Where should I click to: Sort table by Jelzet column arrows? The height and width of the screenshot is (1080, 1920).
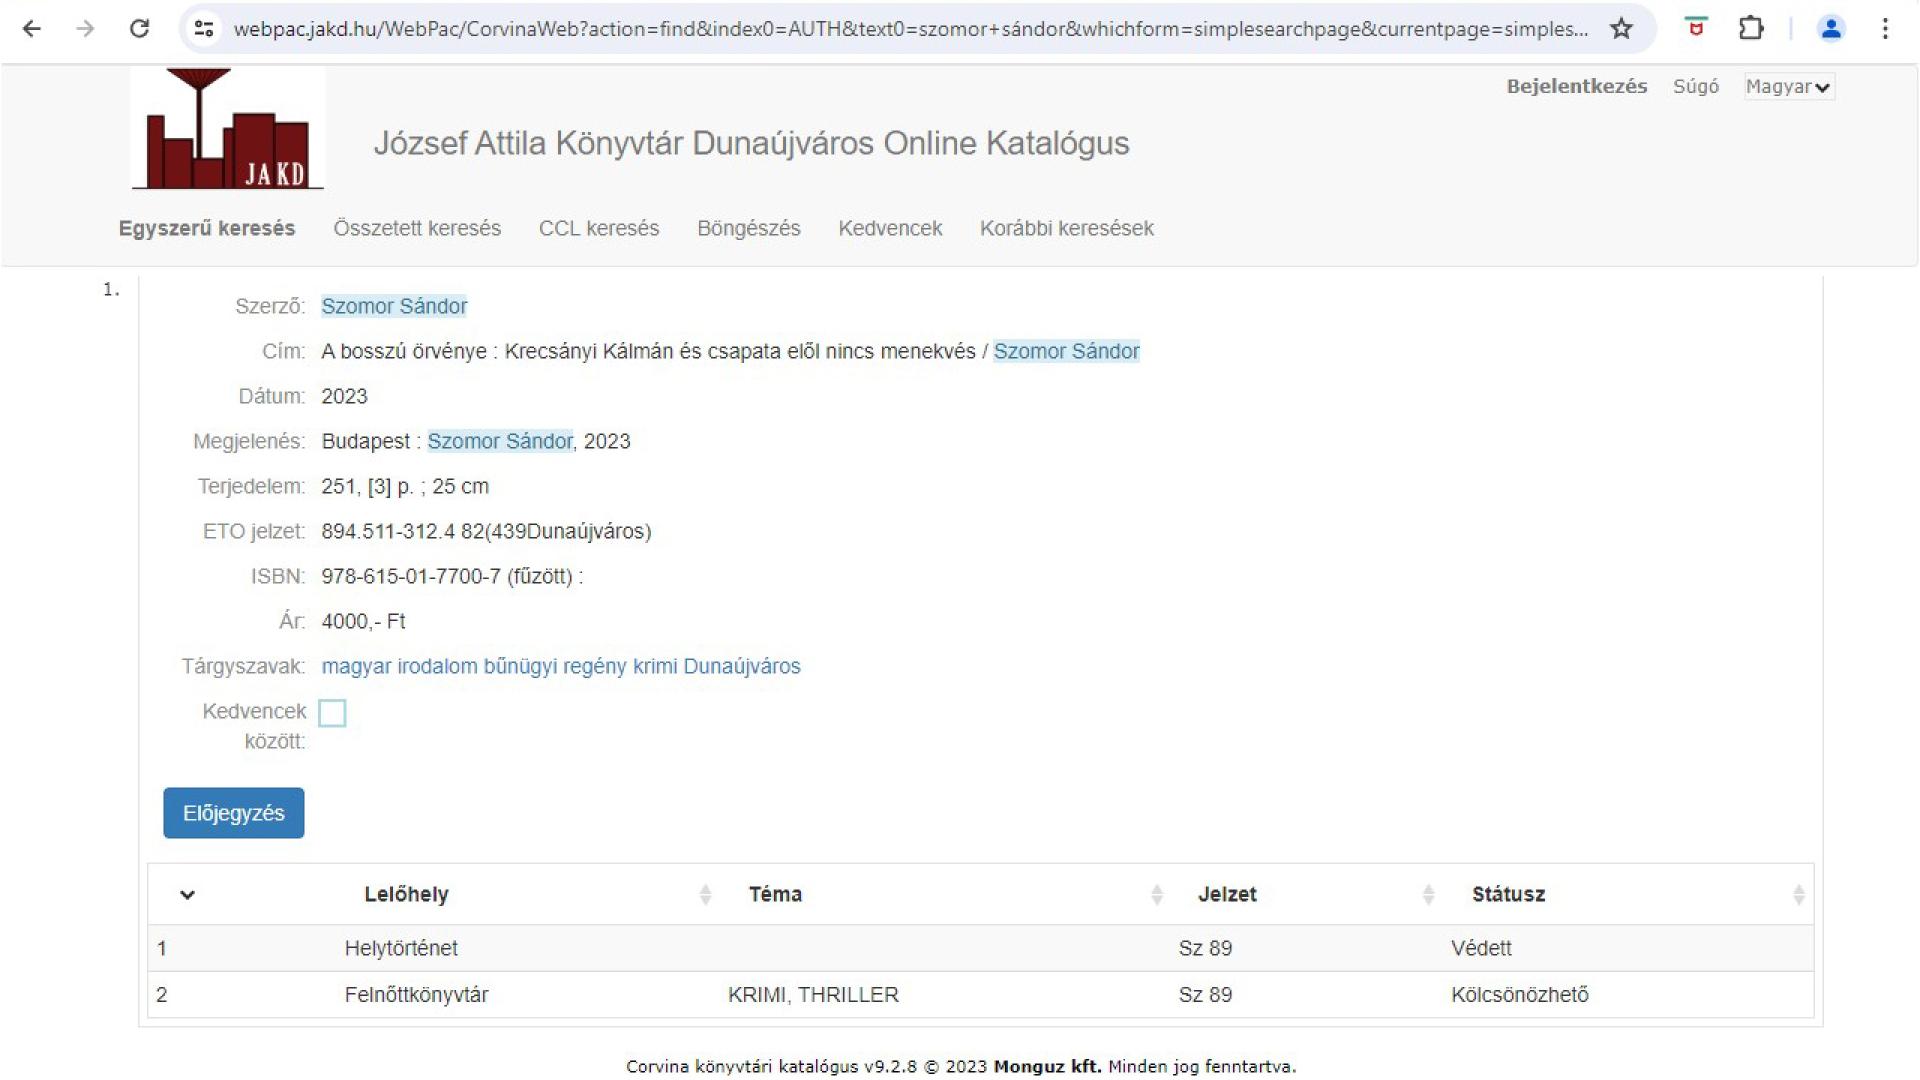pyautogui.click(x=1428, y=894)
